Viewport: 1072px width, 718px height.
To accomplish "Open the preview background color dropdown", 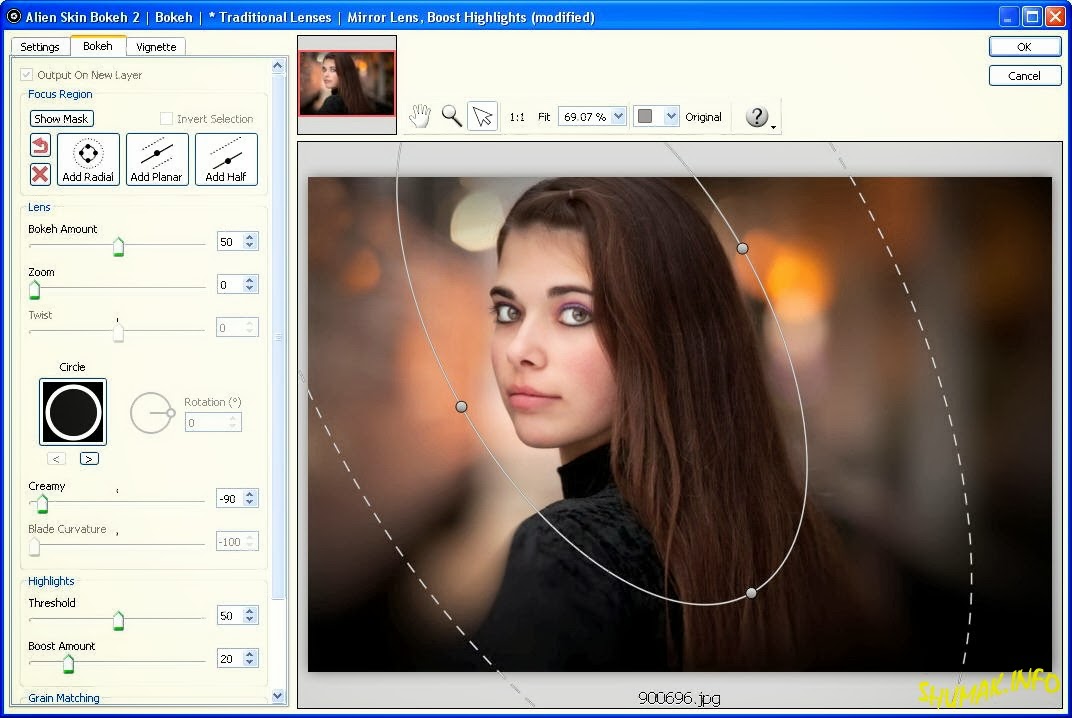I will (x=671, y=116).
